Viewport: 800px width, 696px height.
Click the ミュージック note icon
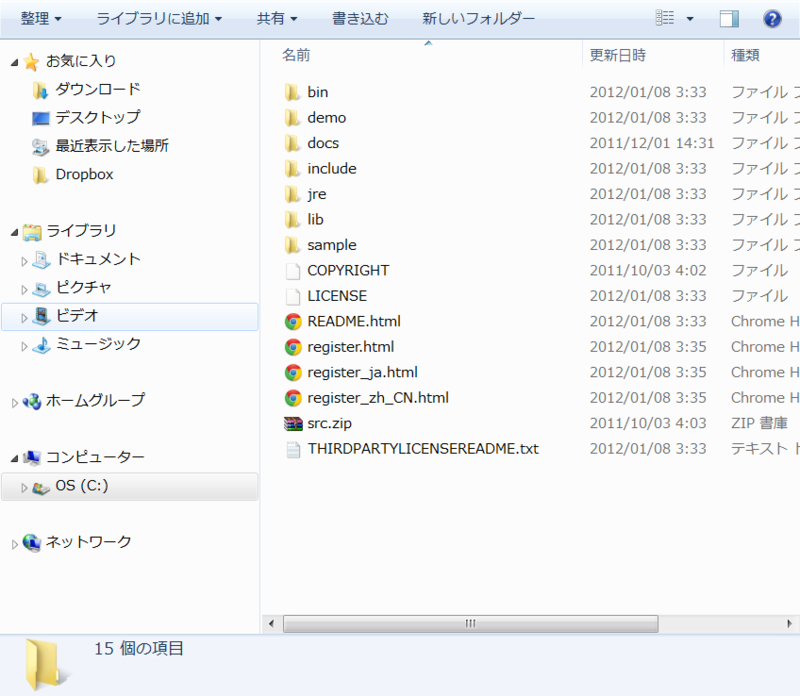41,345
